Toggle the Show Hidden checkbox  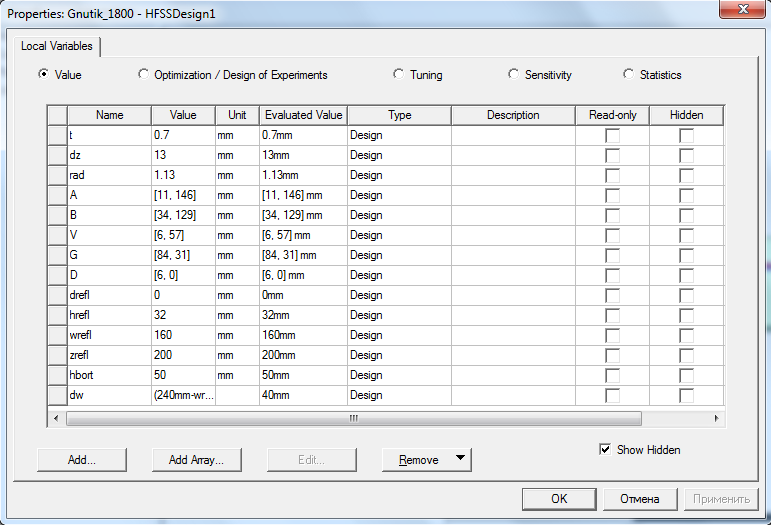tap(605, 450)
